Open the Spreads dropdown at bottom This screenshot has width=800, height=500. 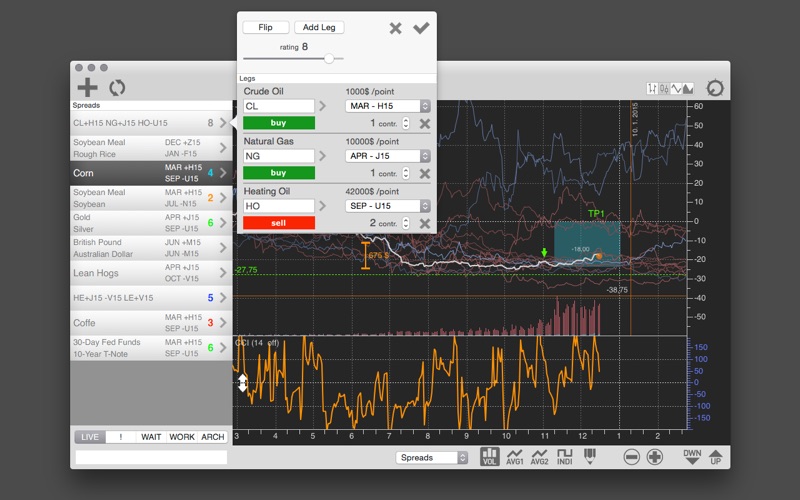(x=432, y=457)
